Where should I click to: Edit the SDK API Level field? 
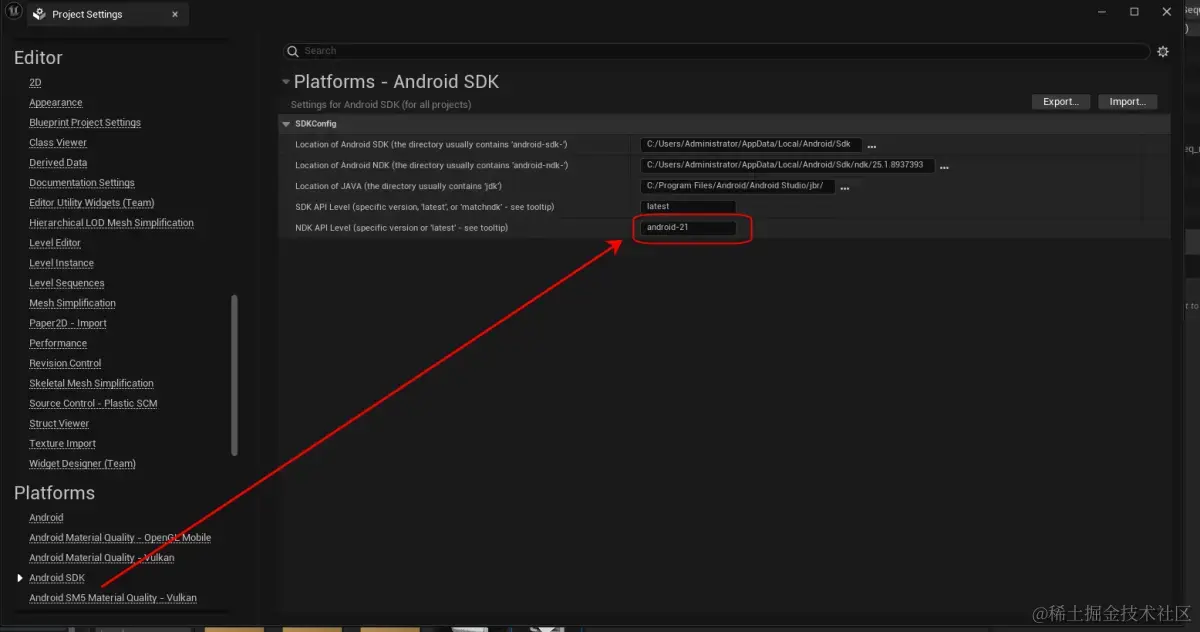coord(688,207)
